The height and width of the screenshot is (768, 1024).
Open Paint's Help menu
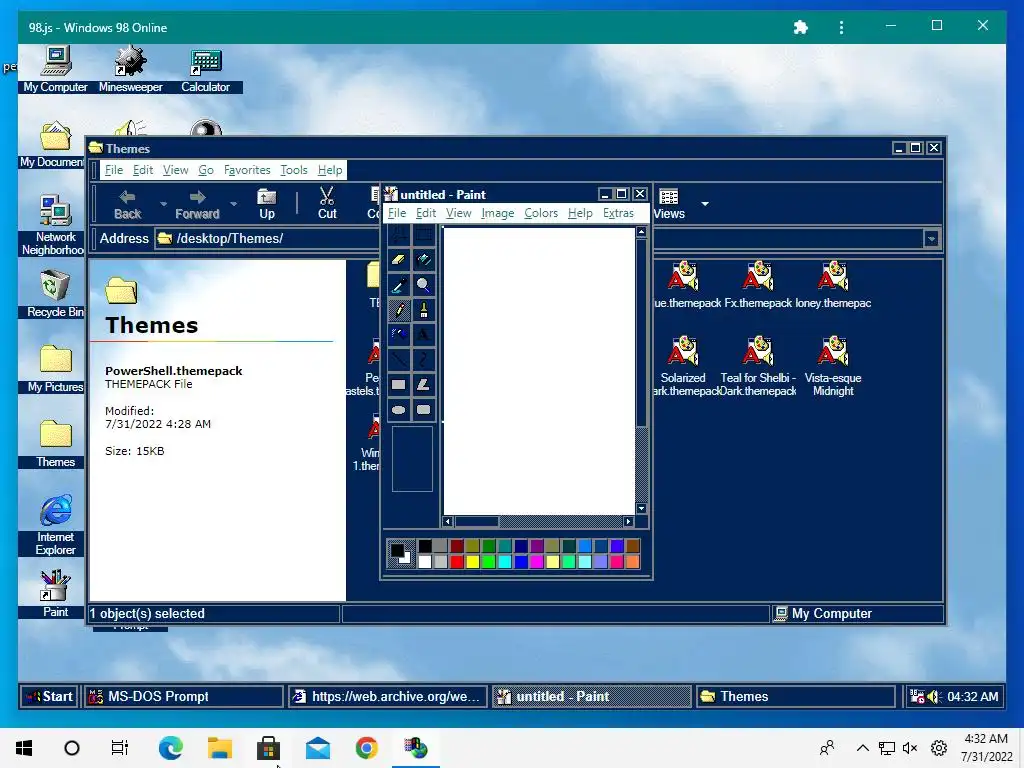(580, 213)
